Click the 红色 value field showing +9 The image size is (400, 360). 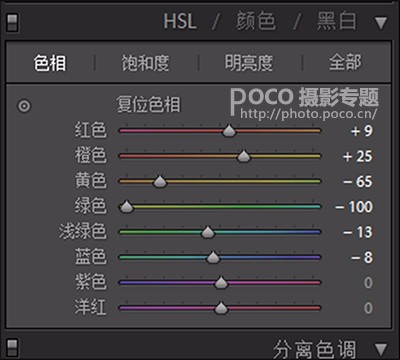[x=361, y=131]
